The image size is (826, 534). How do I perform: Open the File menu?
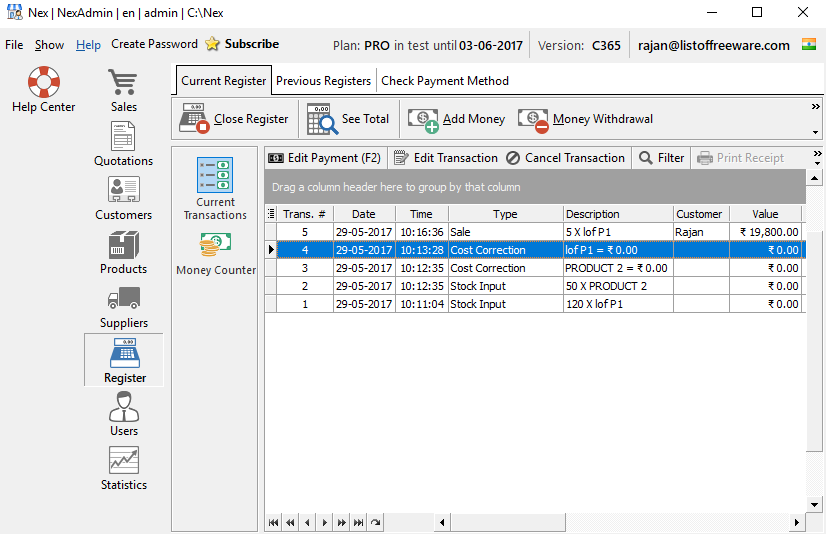click(14, 45)
